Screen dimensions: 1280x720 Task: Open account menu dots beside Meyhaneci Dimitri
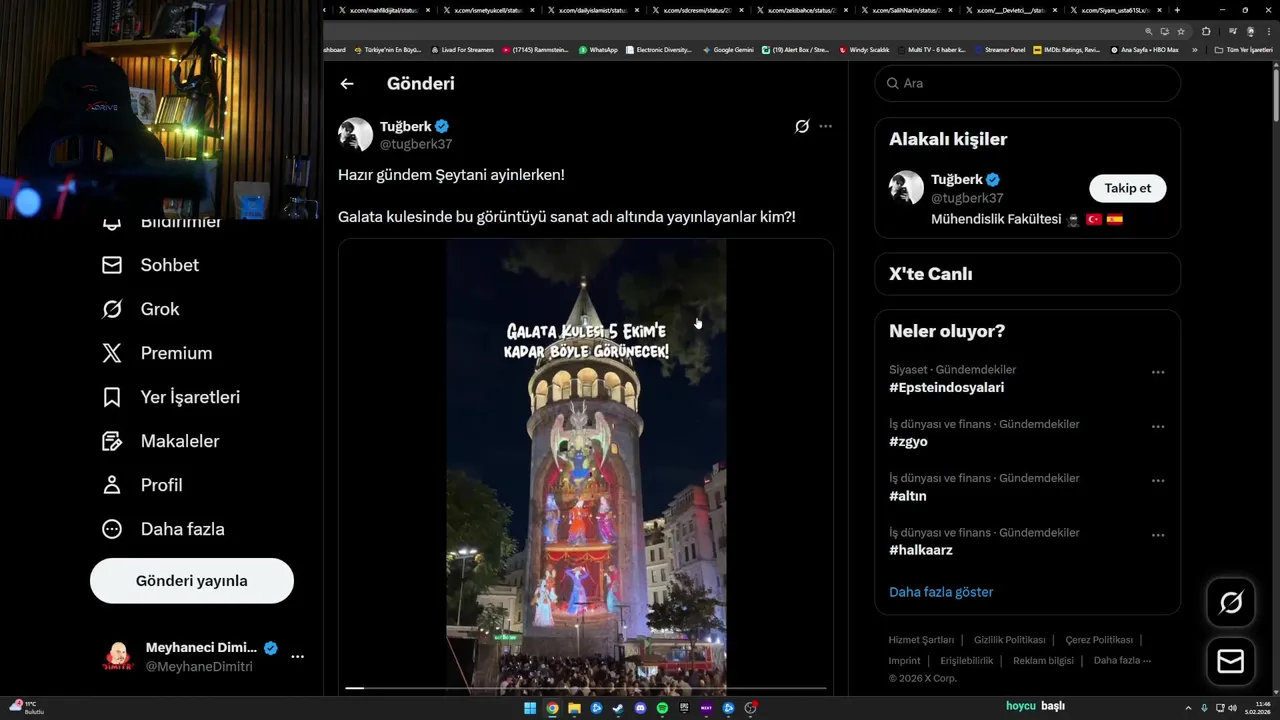pos(297,657)
